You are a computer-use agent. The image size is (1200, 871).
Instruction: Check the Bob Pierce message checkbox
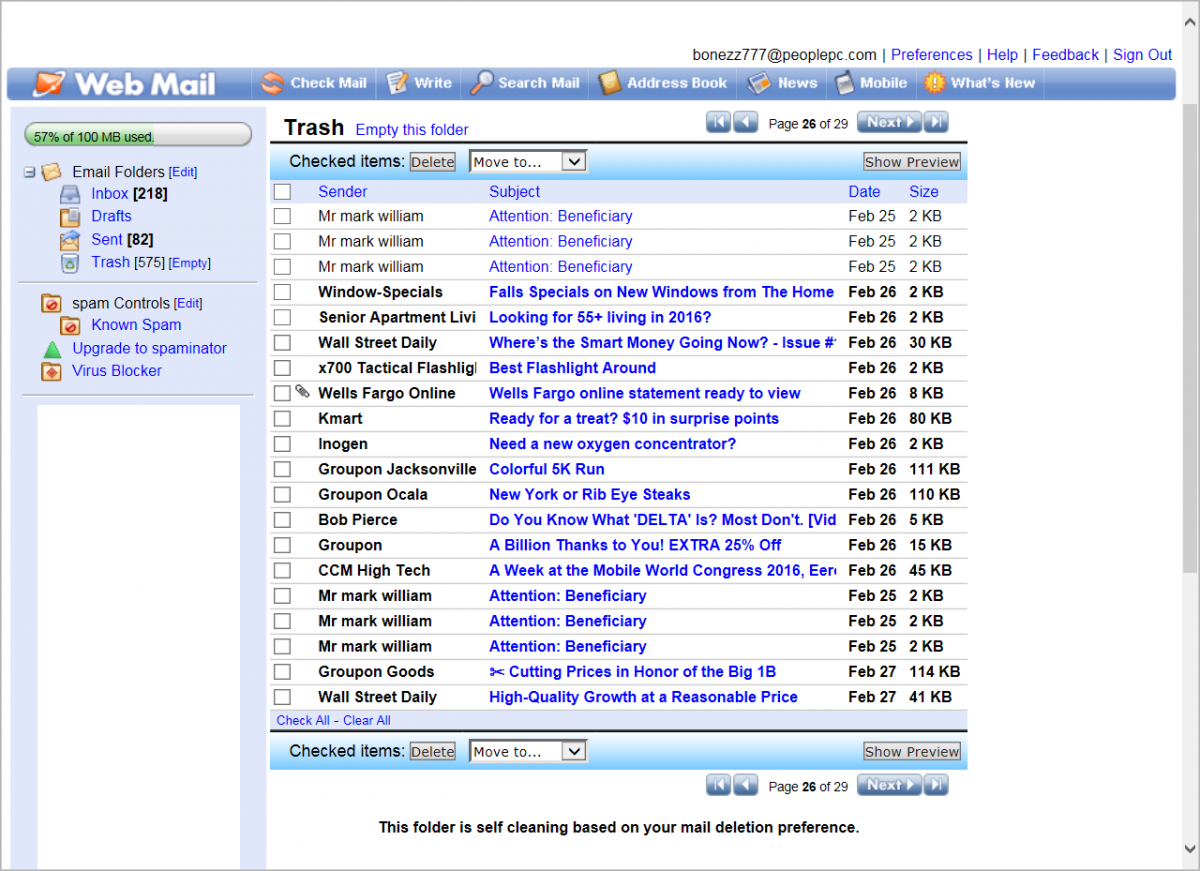[282, 520]
